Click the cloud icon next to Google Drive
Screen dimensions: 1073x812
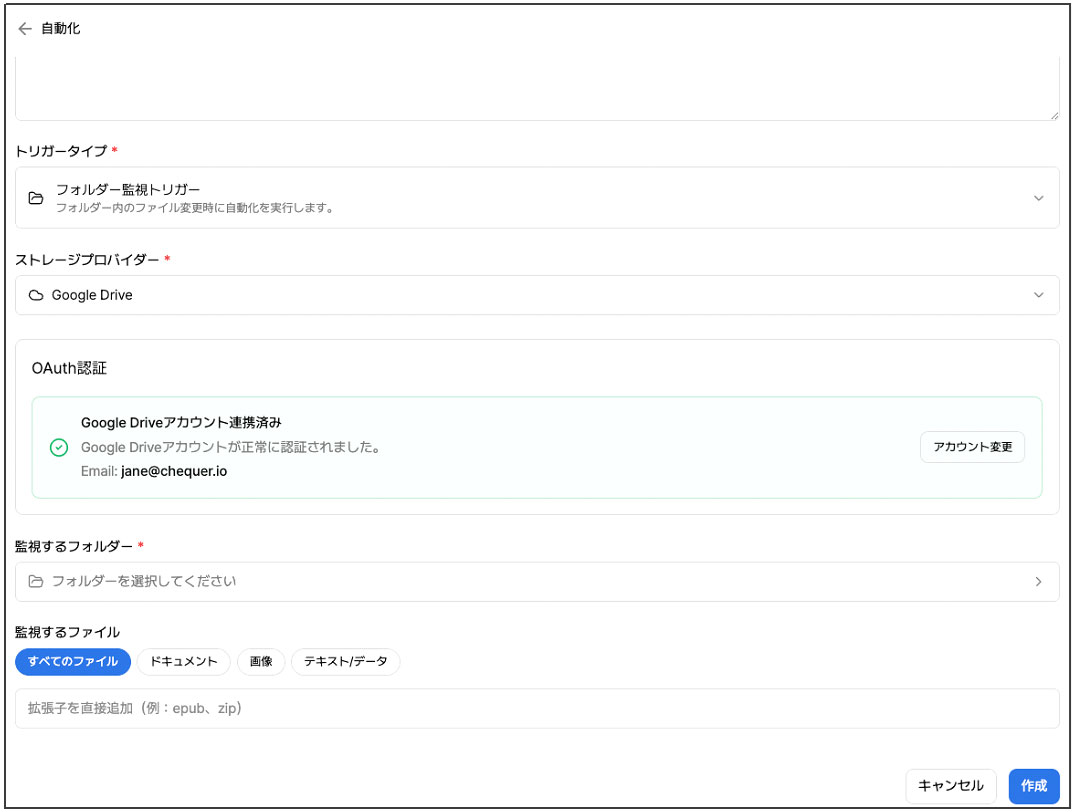(x=35, y=295)
